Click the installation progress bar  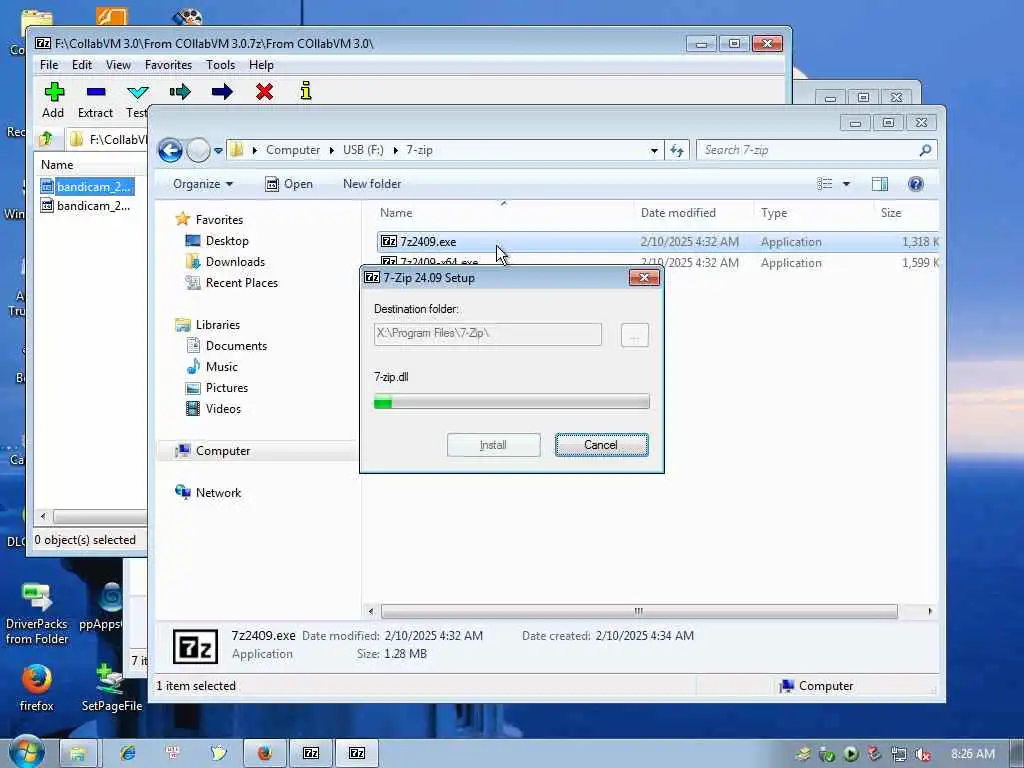(x=512, y=401)
